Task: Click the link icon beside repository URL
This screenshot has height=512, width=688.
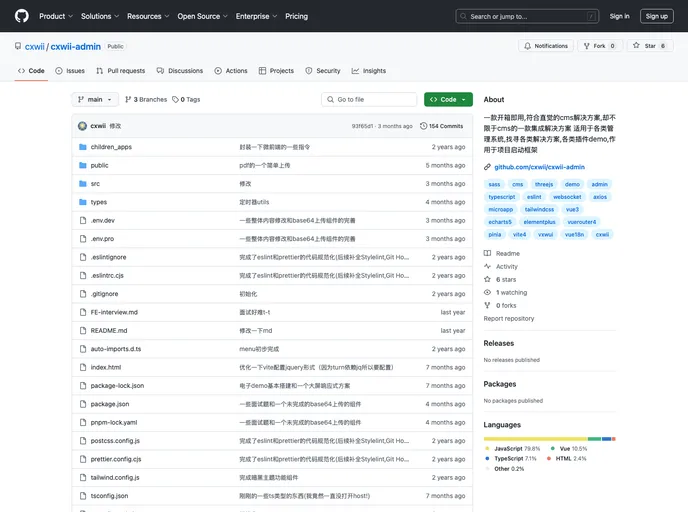Action: 487,167
